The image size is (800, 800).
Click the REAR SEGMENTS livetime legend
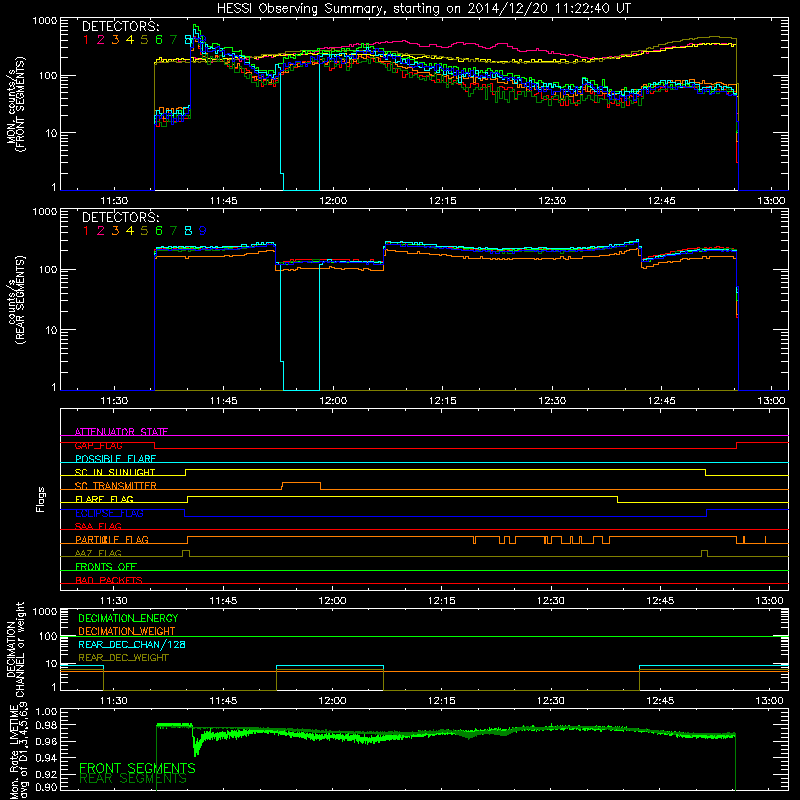click(x=133, y=779)
